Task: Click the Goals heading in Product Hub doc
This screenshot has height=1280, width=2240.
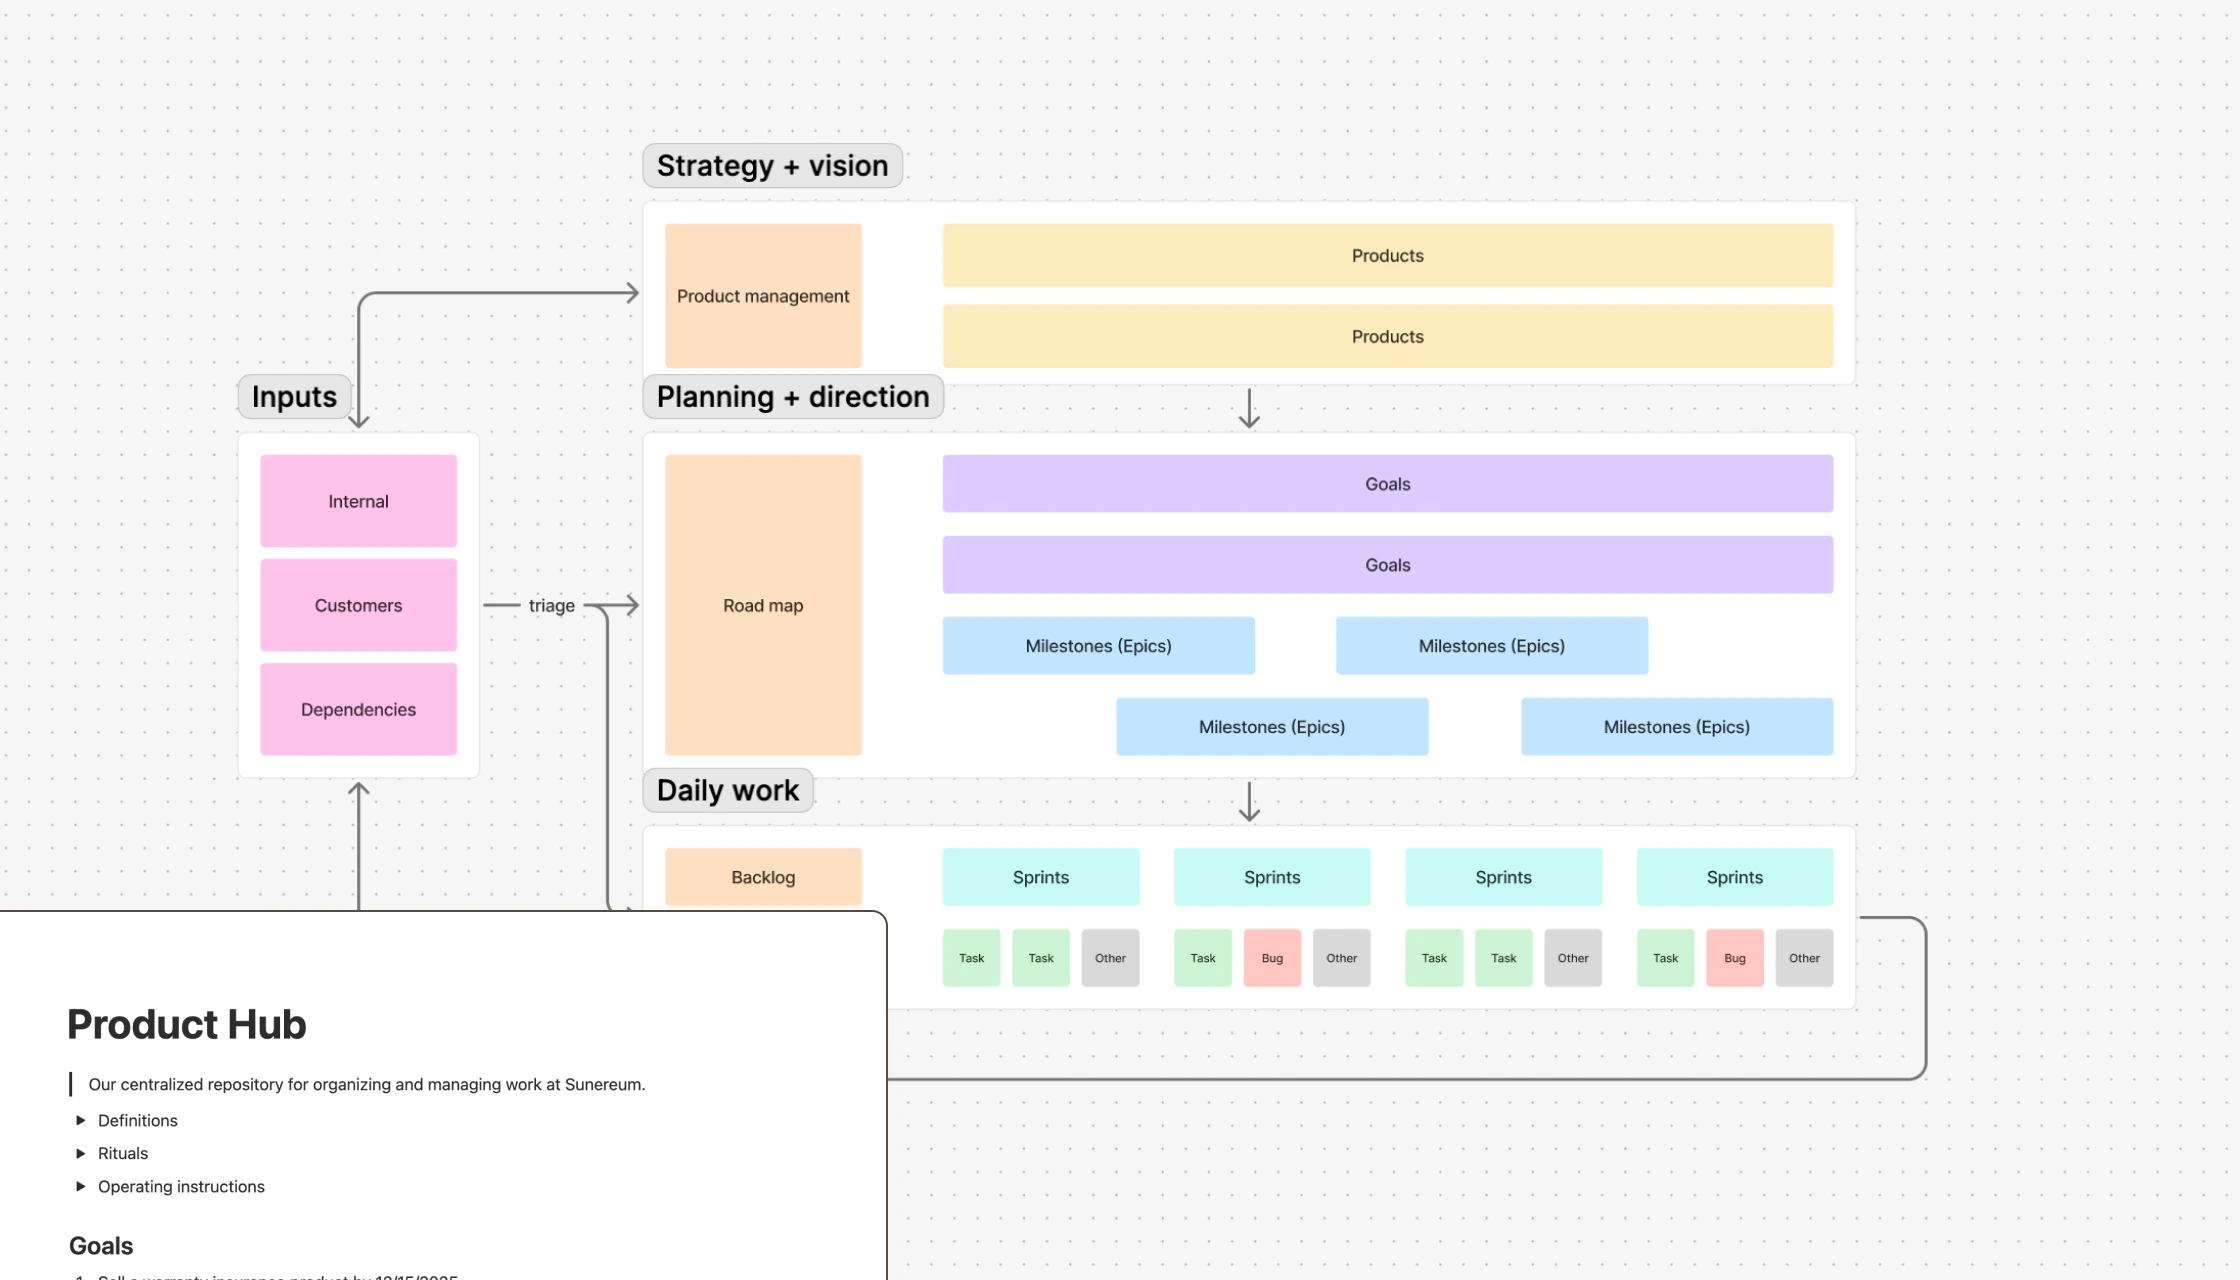Action: [x=101, y=1245]
